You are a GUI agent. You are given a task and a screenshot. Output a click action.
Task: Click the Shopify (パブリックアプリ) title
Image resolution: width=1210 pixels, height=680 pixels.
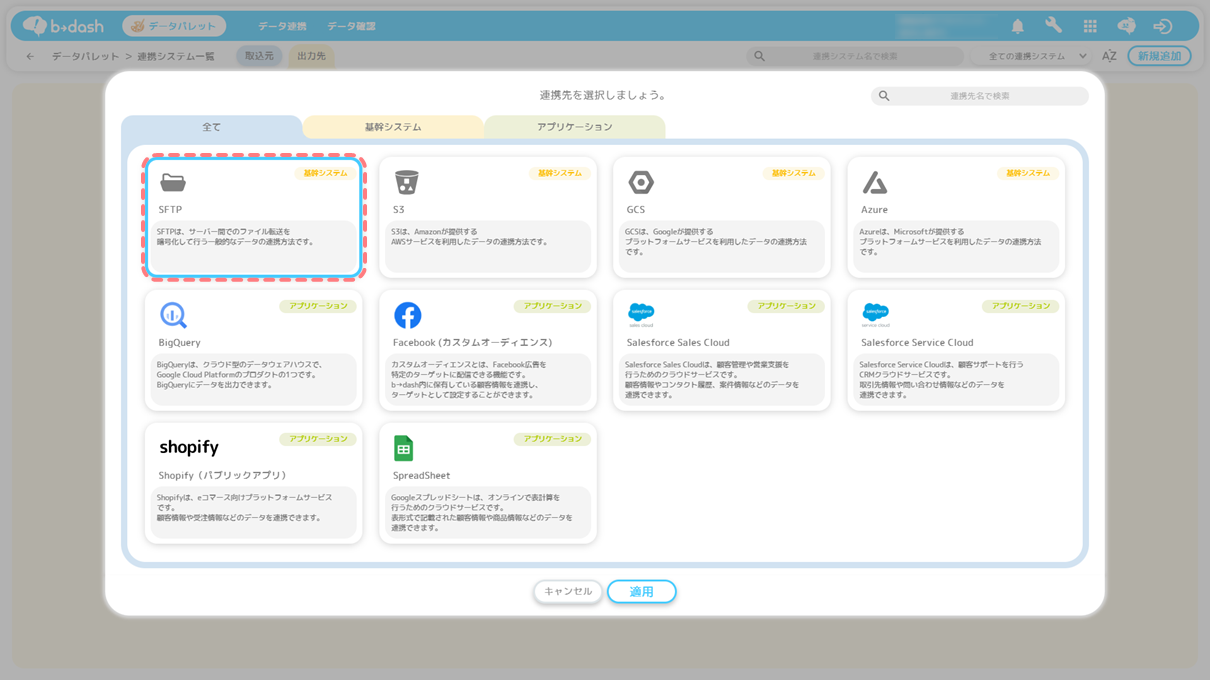click(x=224, y=476)
